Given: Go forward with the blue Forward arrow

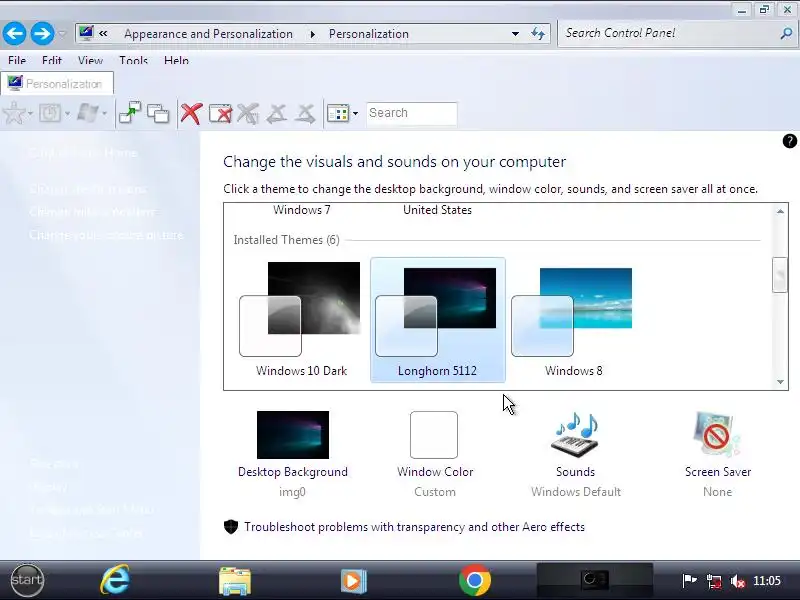Looking at the screenshot, I should coord(42,34).
